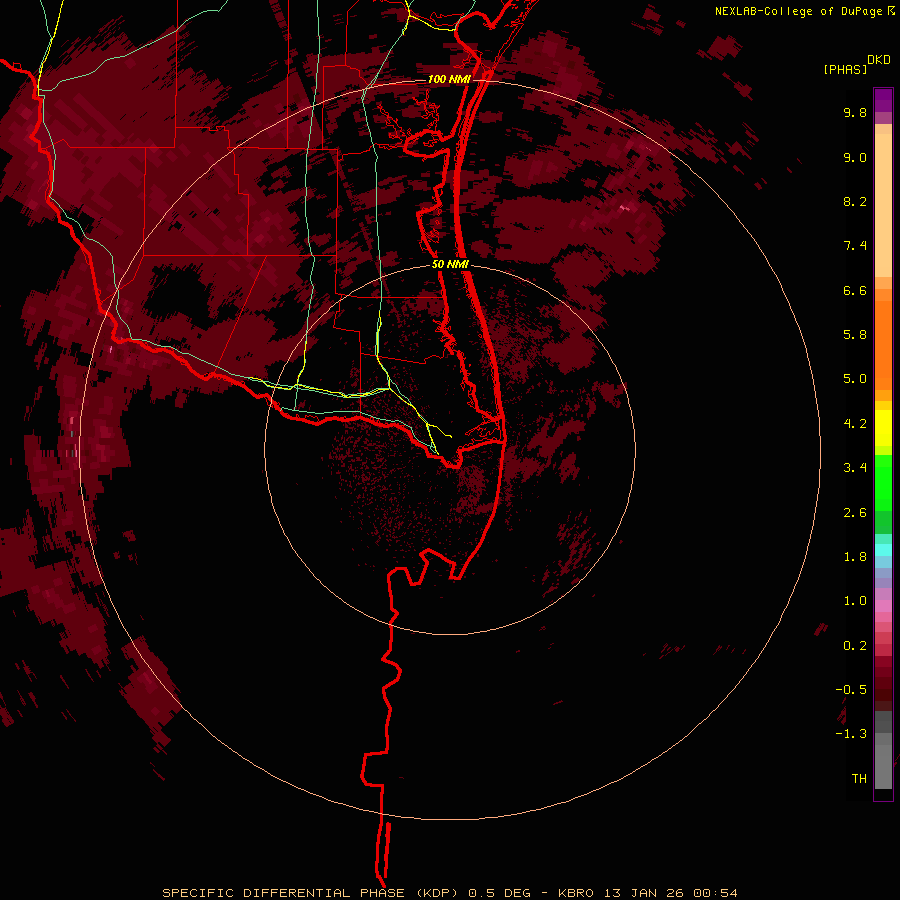900x900 pixels.
Task: Select the 50 NMI range ring label
Action: pyautogui.click(x=451, y=265)
